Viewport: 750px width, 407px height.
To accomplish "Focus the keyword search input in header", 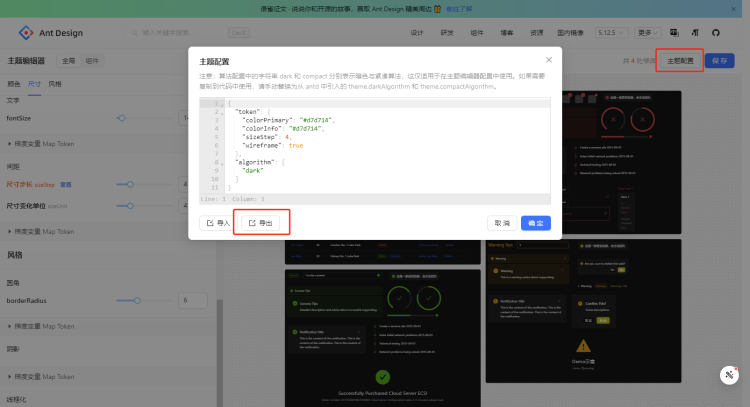I will click(x=182, y=33).
